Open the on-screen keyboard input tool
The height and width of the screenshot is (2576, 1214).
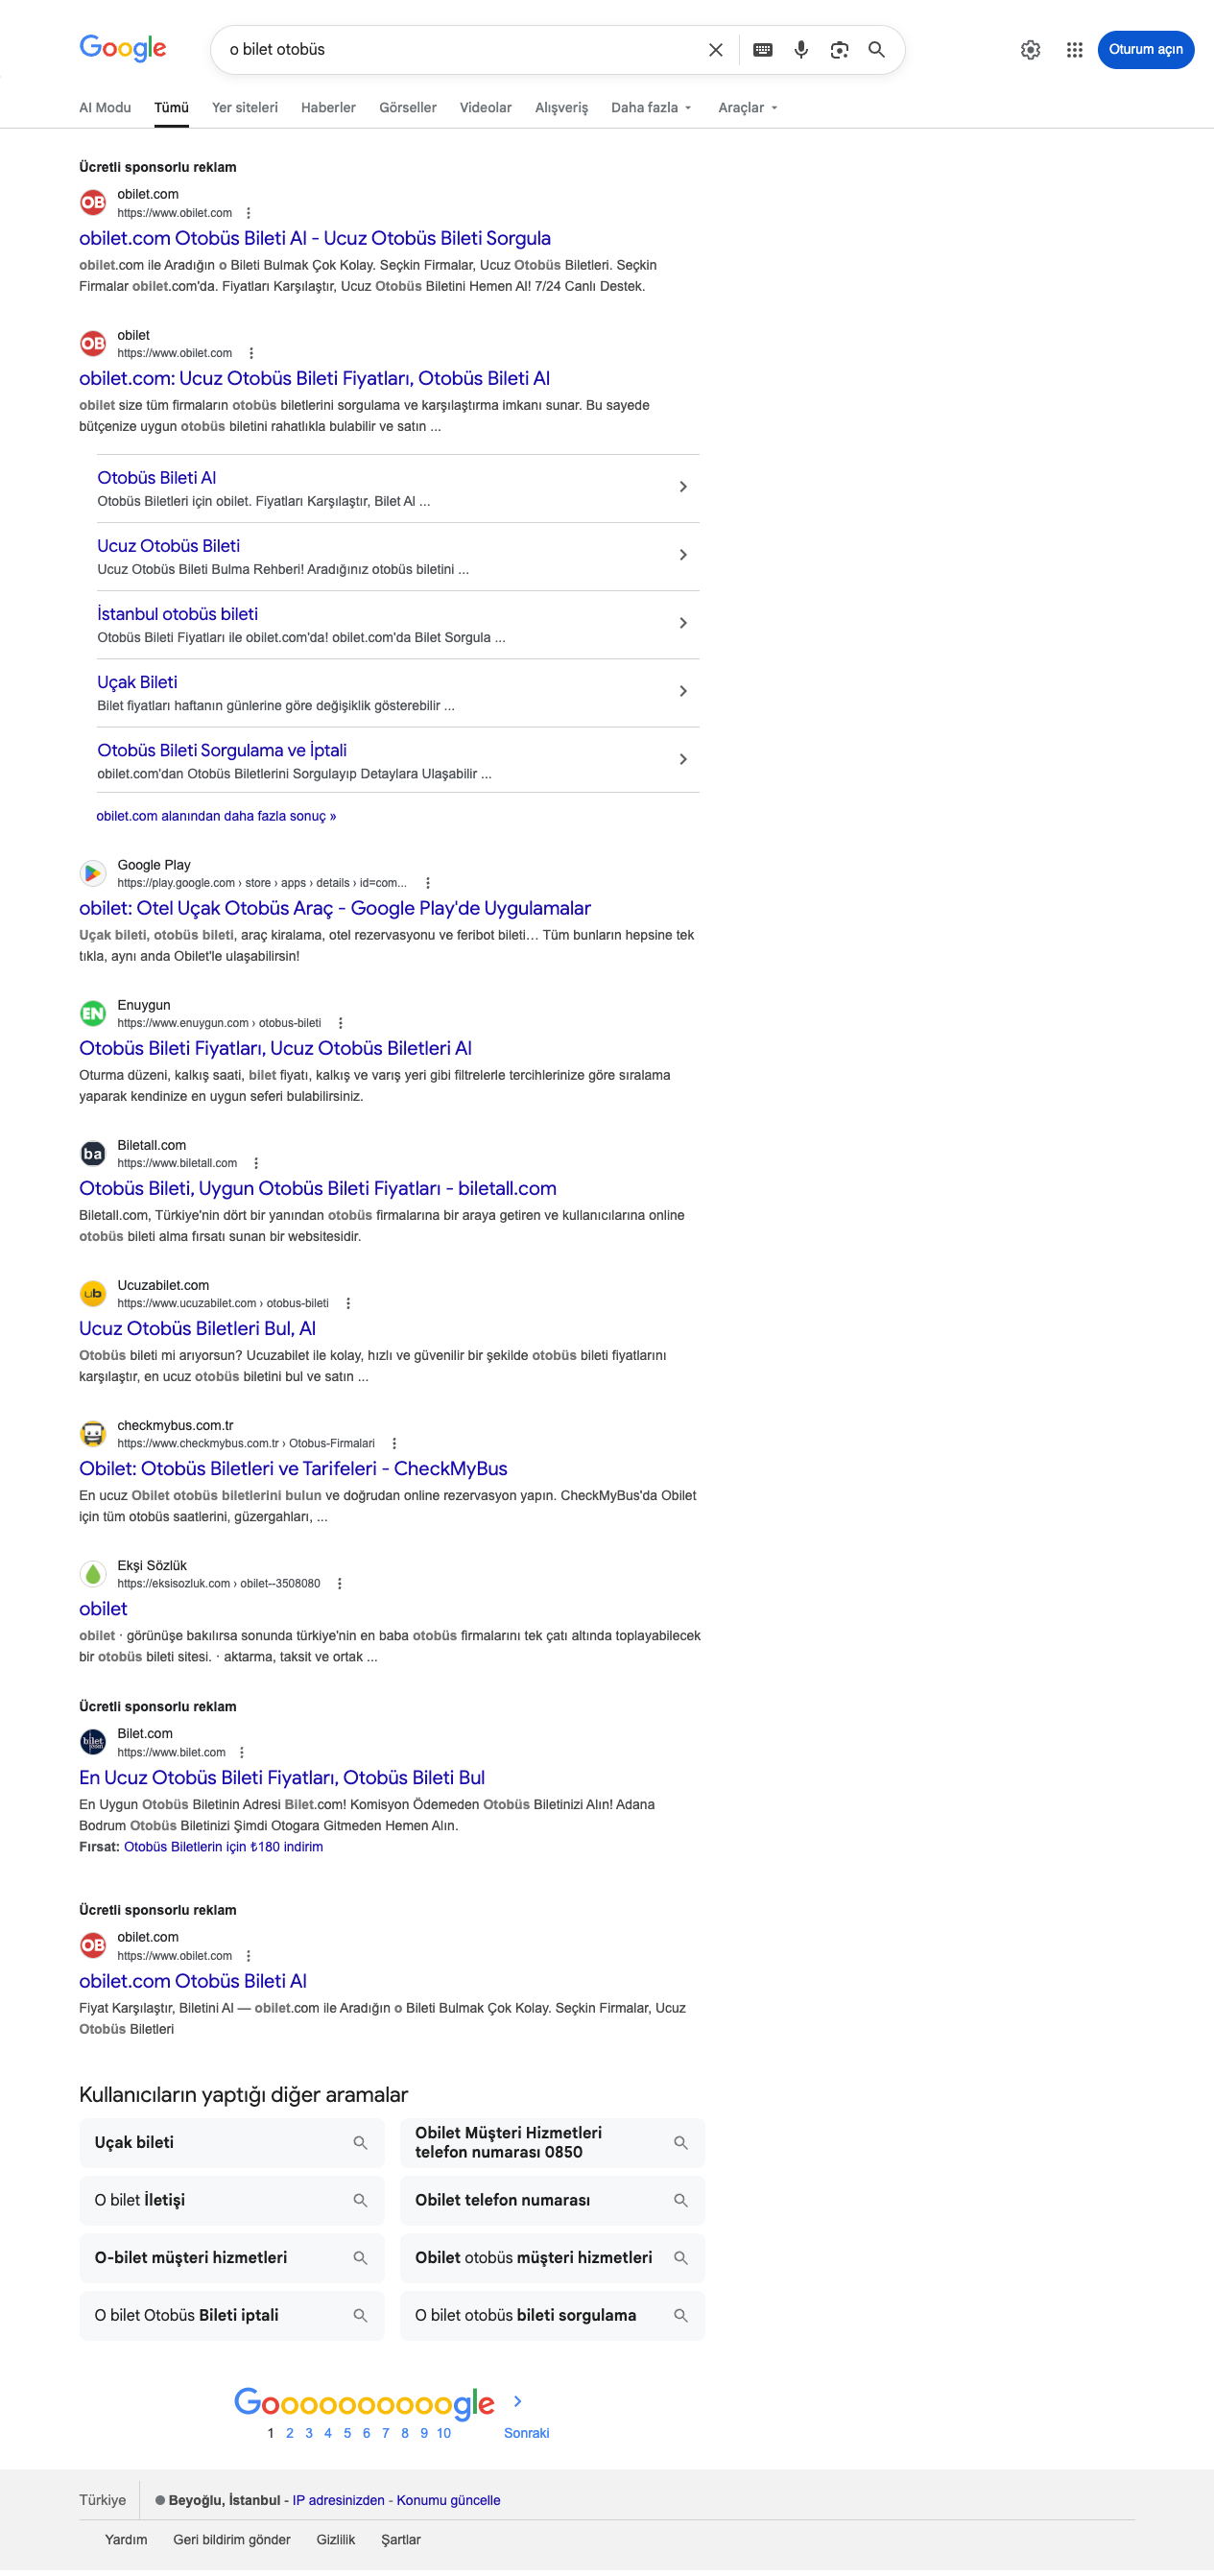[x=762, y=50]
